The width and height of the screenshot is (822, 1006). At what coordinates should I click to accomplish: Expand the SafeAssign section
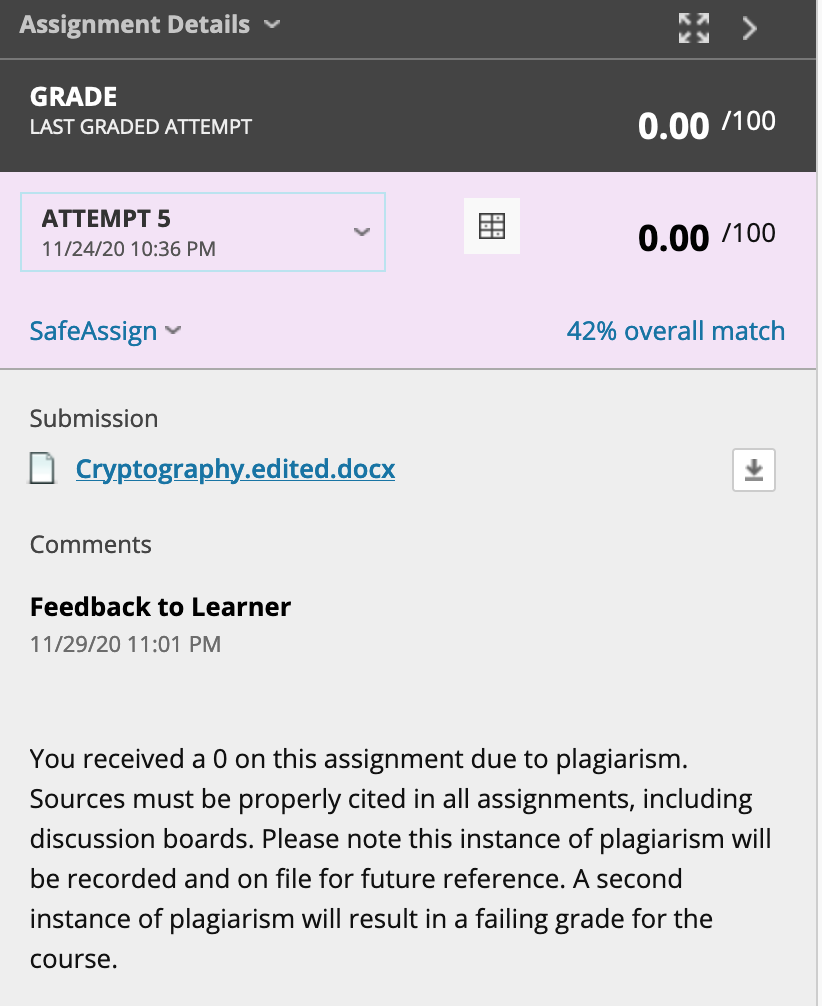pos(106,331)
